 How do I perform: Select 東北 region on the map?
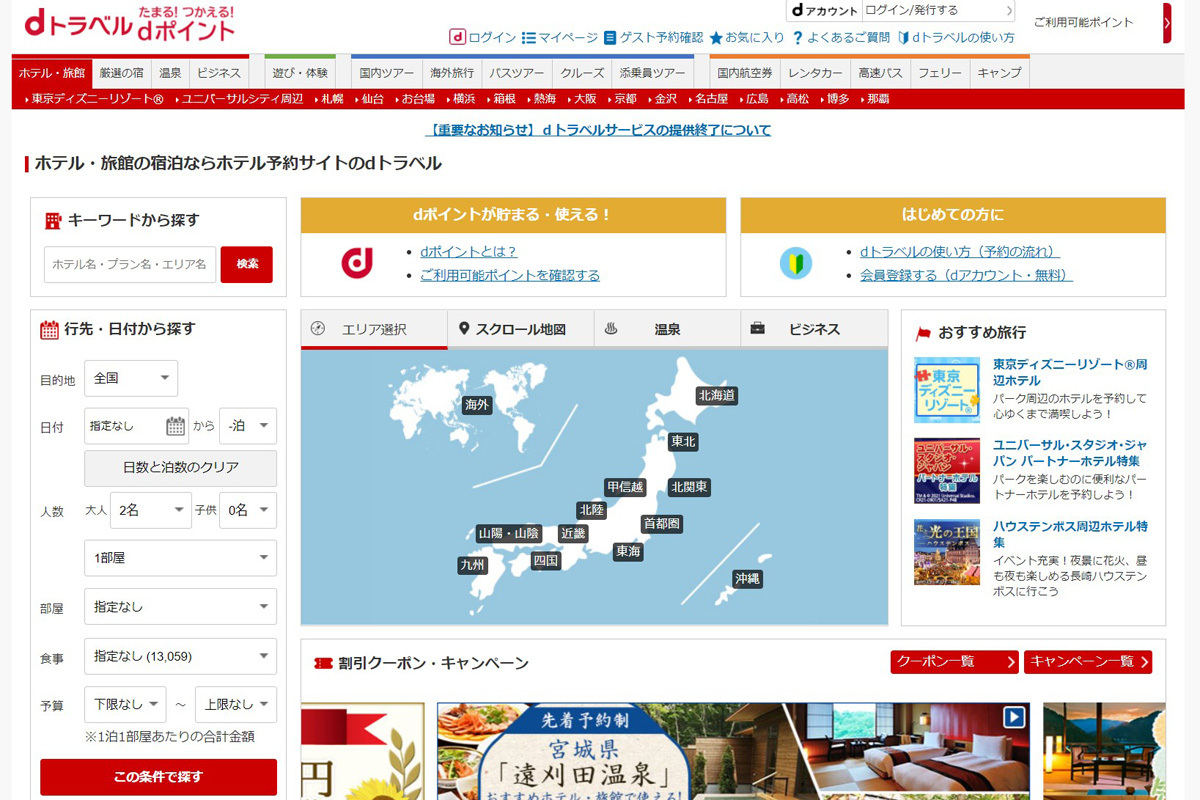tap(683, 441)
